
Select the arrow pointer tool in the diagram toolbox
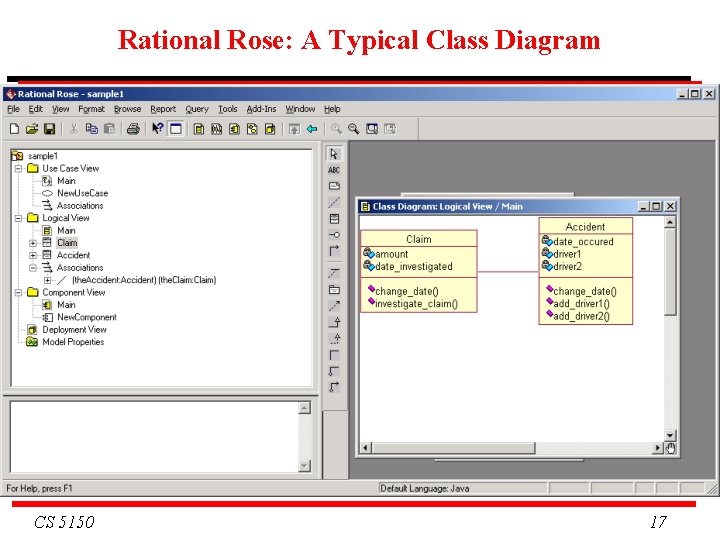(x=334, y=154)
